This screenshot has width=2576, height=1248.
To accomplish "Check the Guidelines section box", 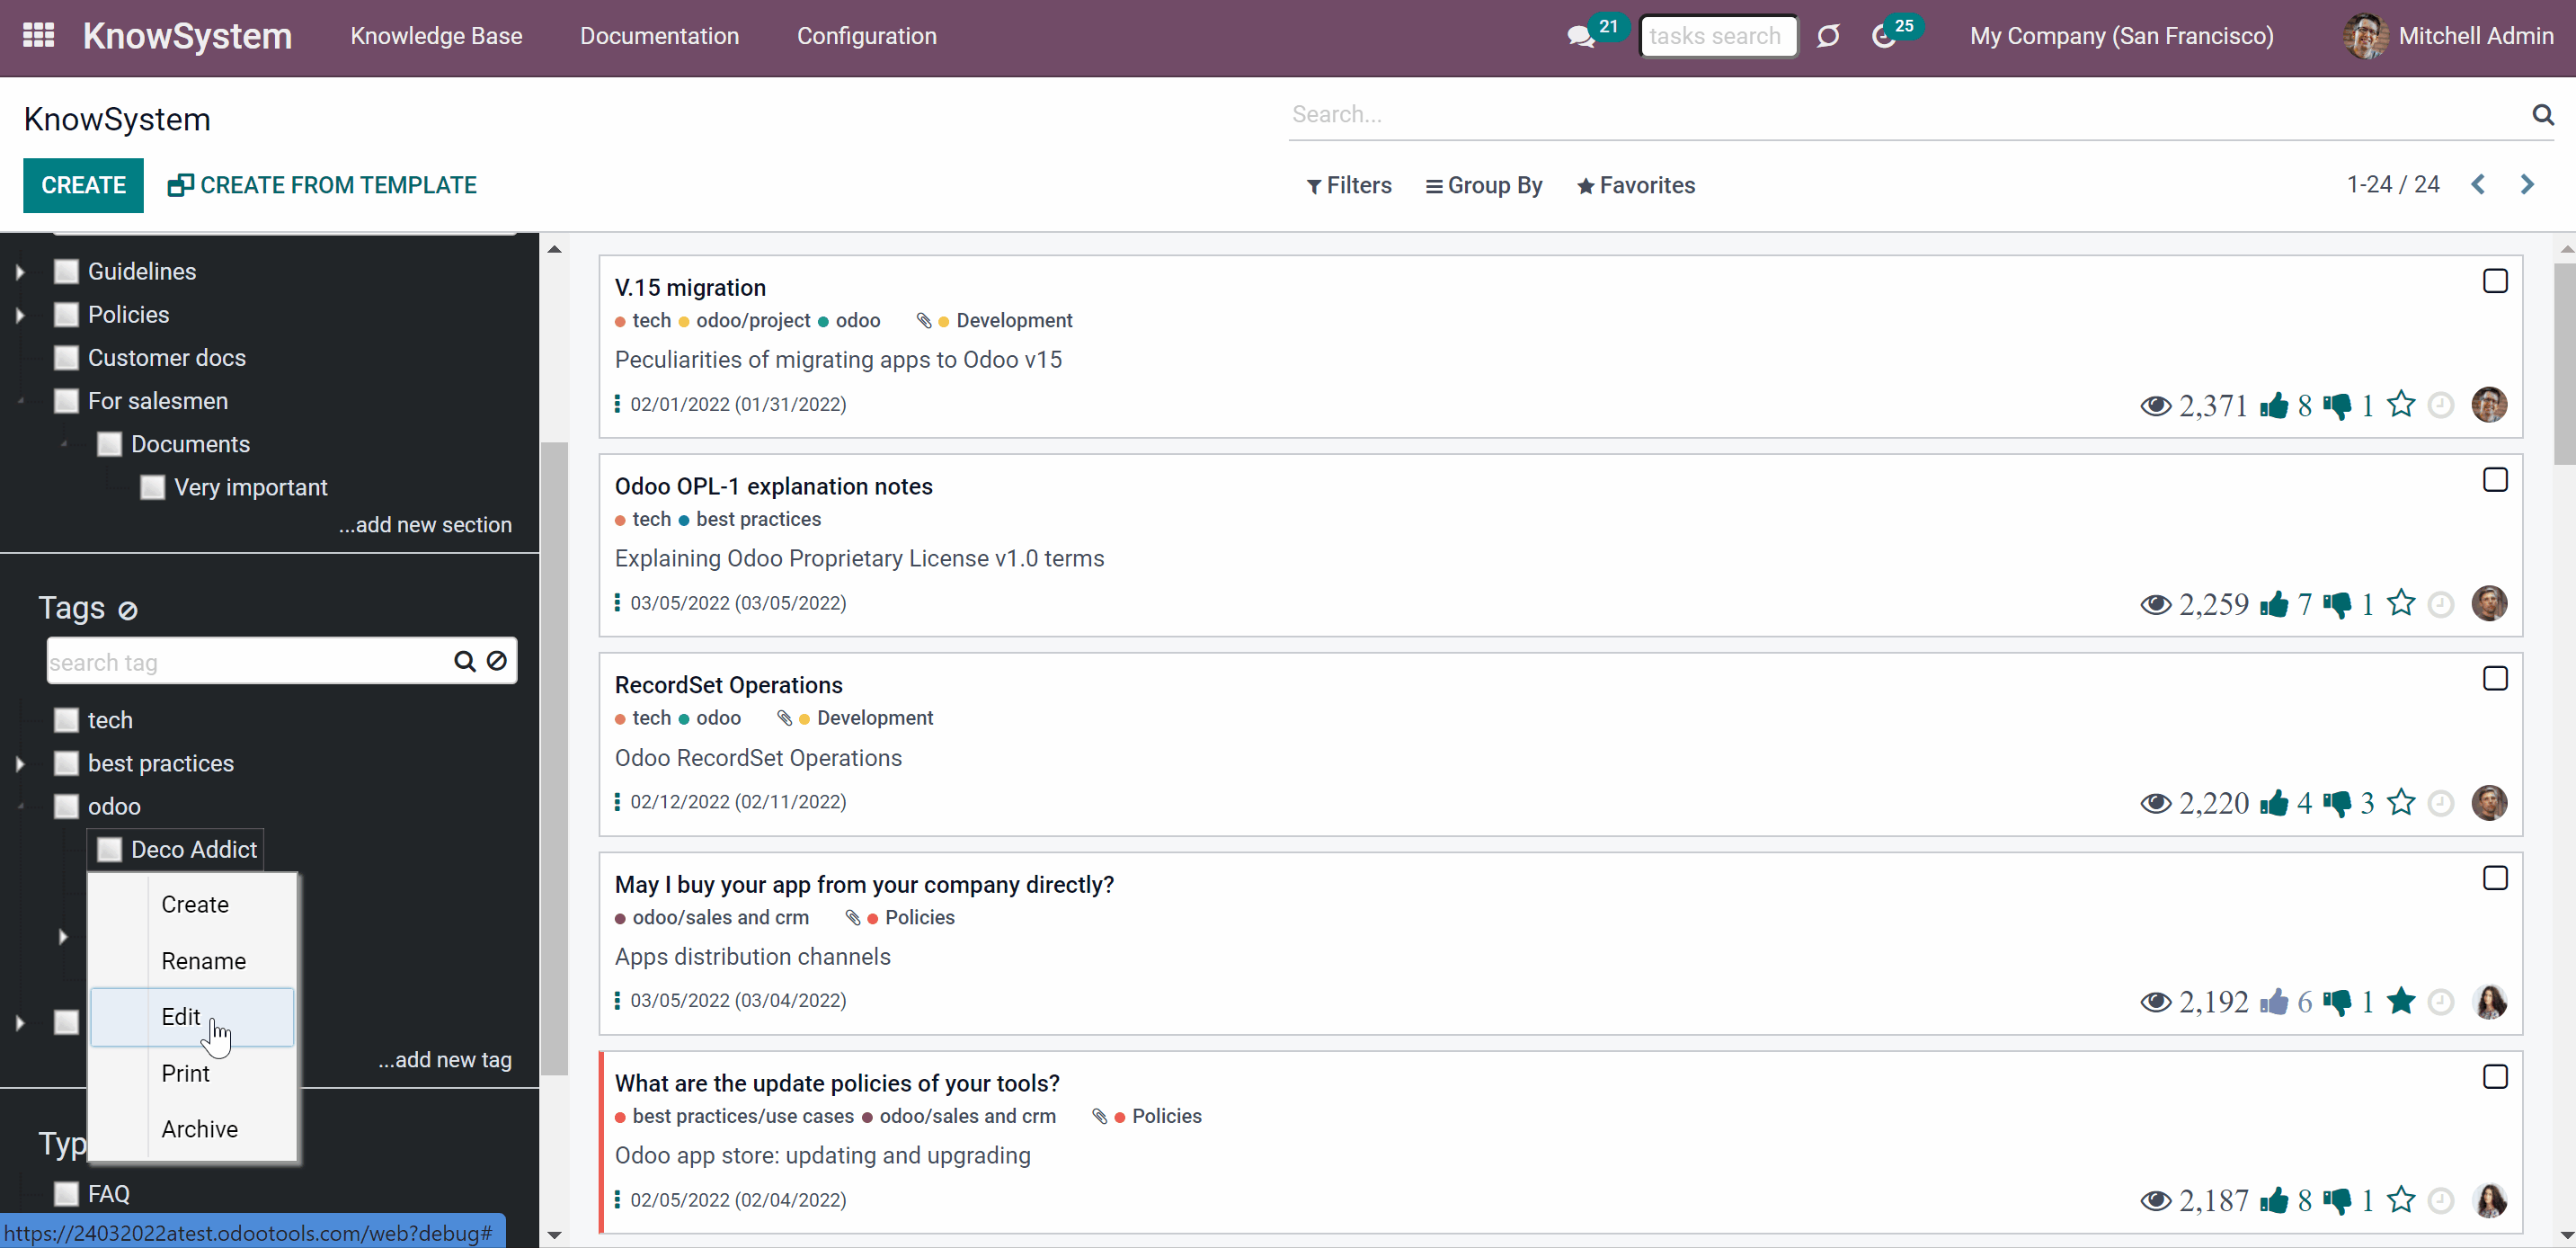I will click(x=66, y=271).
